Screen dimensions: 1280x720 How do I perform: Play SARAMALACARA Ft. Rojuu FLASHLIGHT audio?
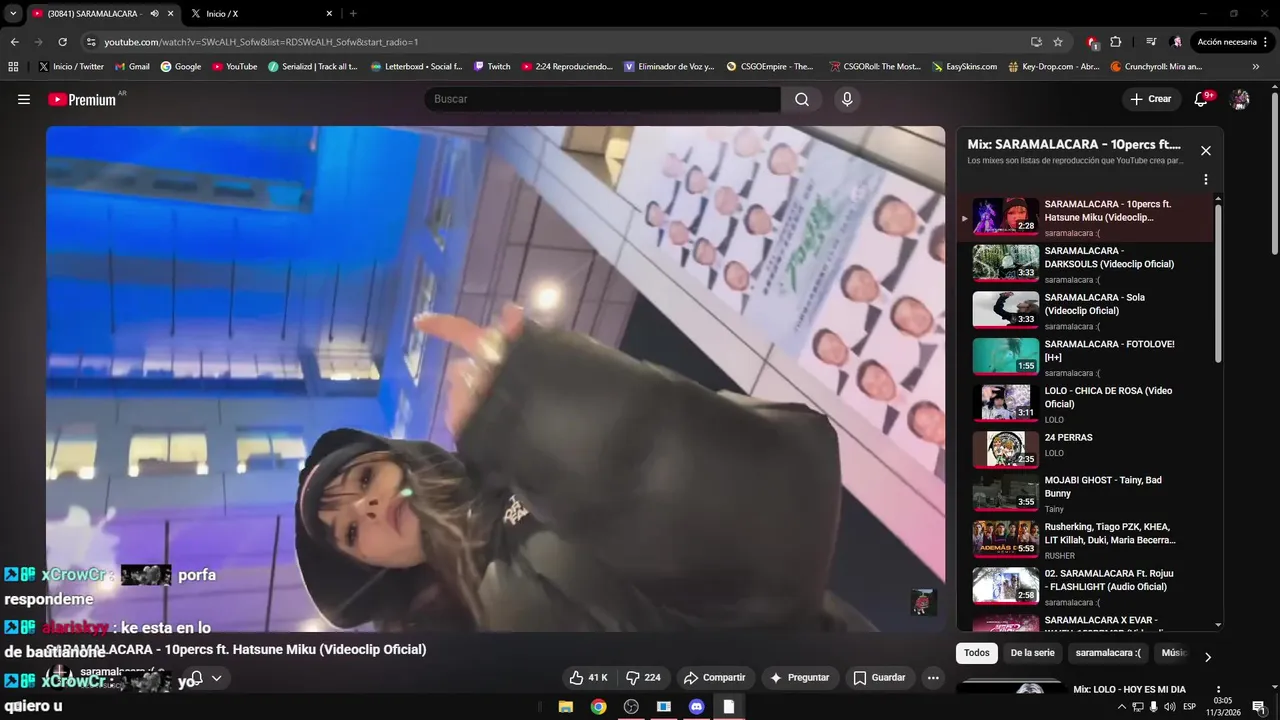pos(1086,587)
